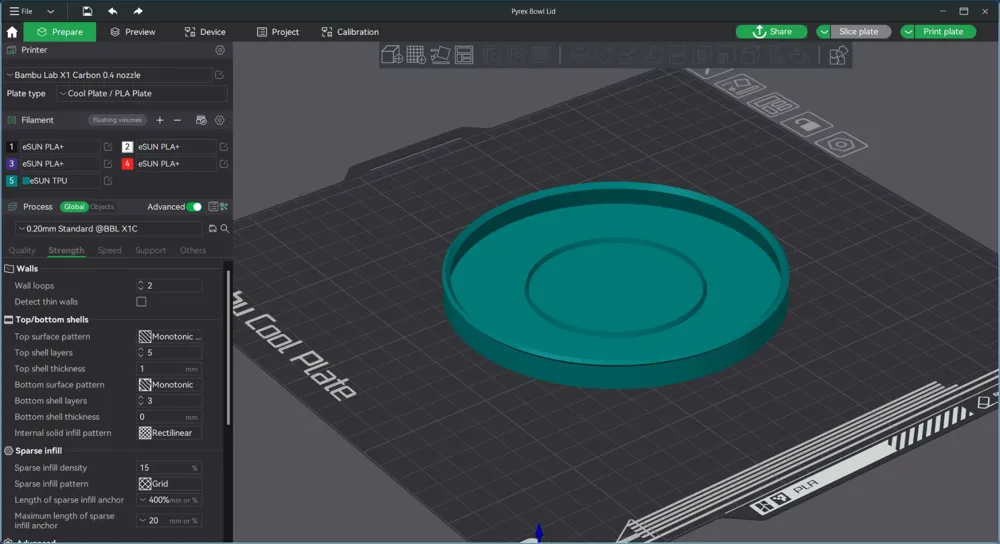The image size is (1000, 544).
Task: Open printer settings gear icon
Action: pyautogui.click(x=220, y=50)
